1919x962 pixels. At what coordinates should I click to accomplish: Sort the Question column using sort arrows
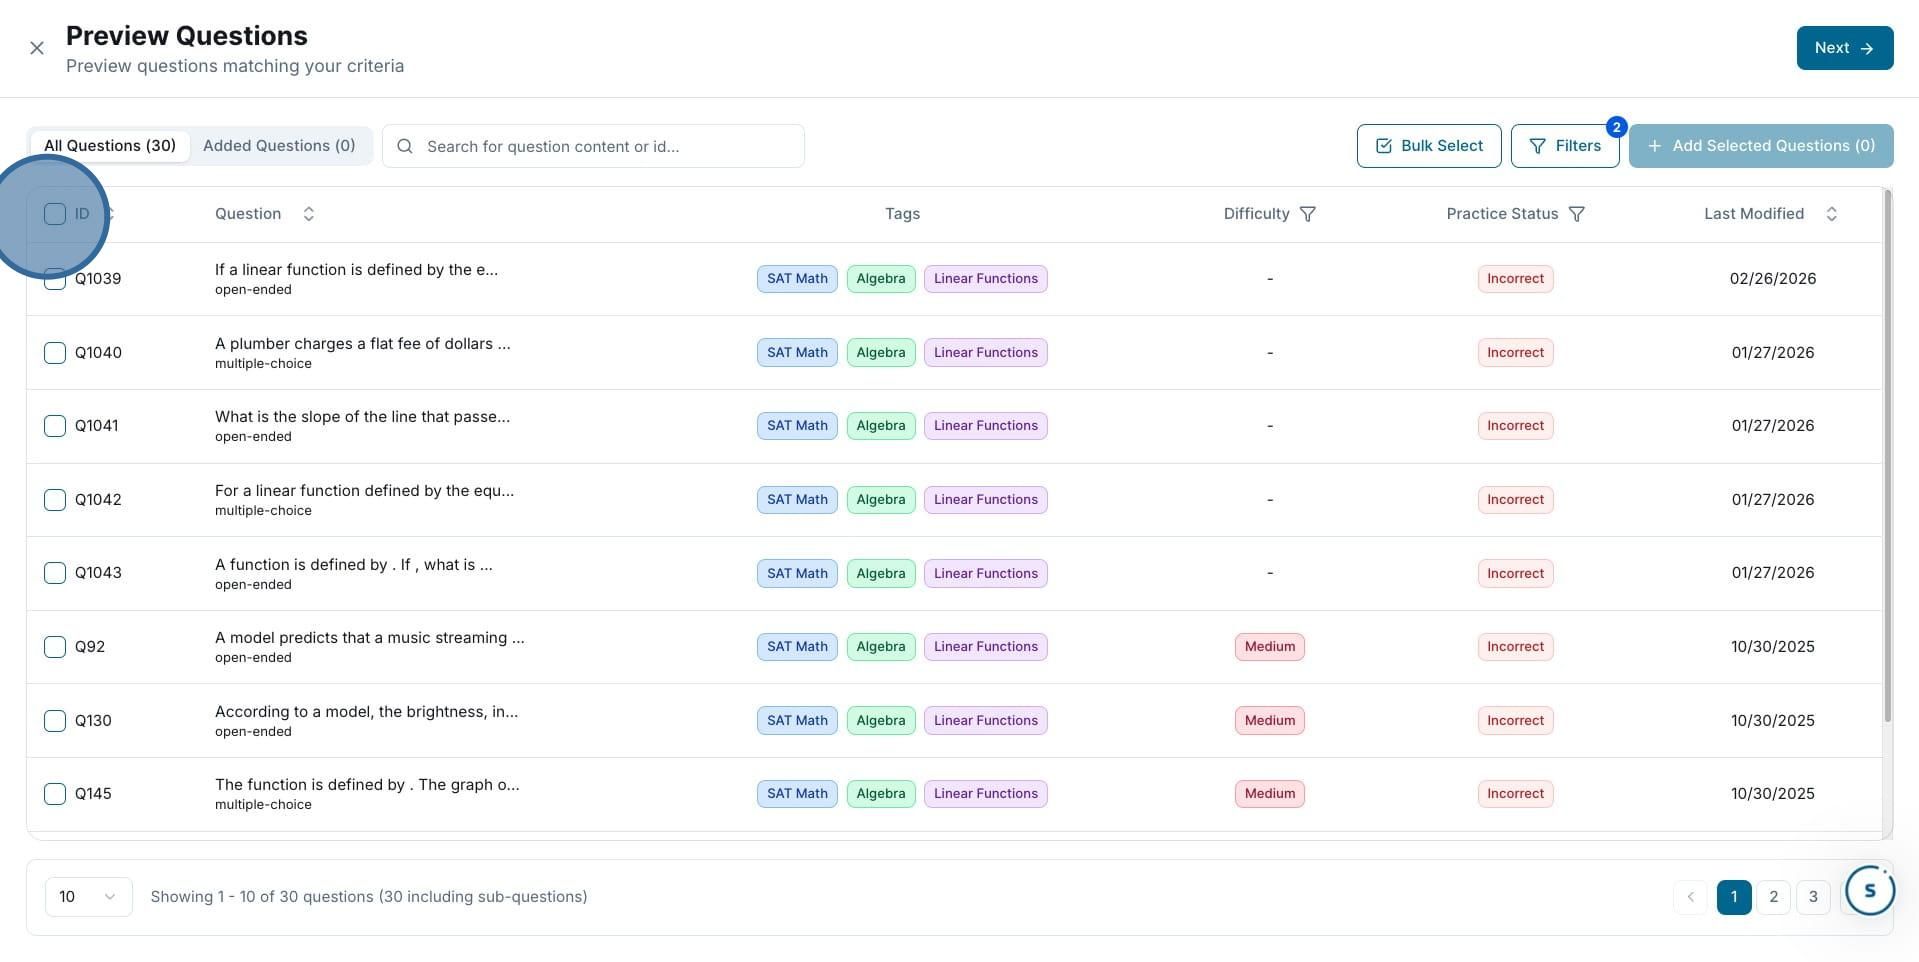(309, 214)
